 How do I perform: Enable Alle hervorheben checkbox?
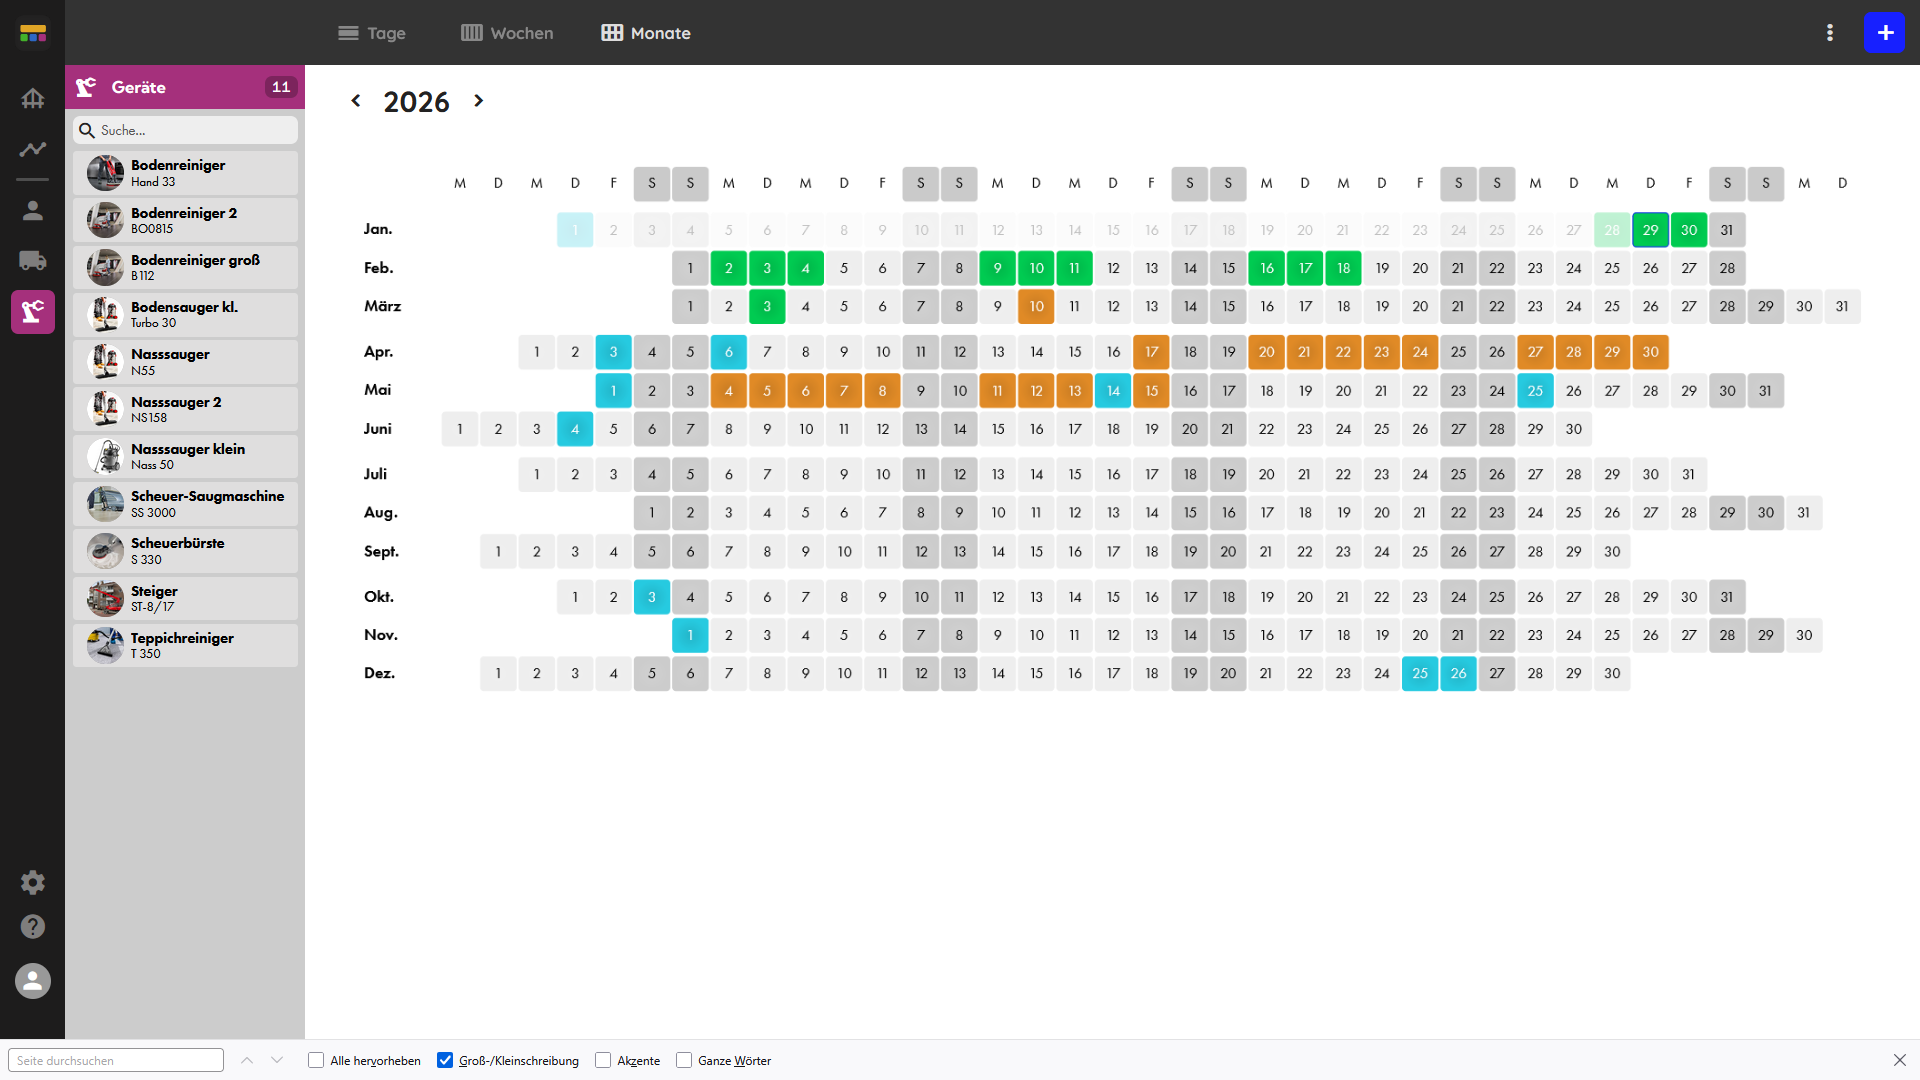pos(316,1060)
